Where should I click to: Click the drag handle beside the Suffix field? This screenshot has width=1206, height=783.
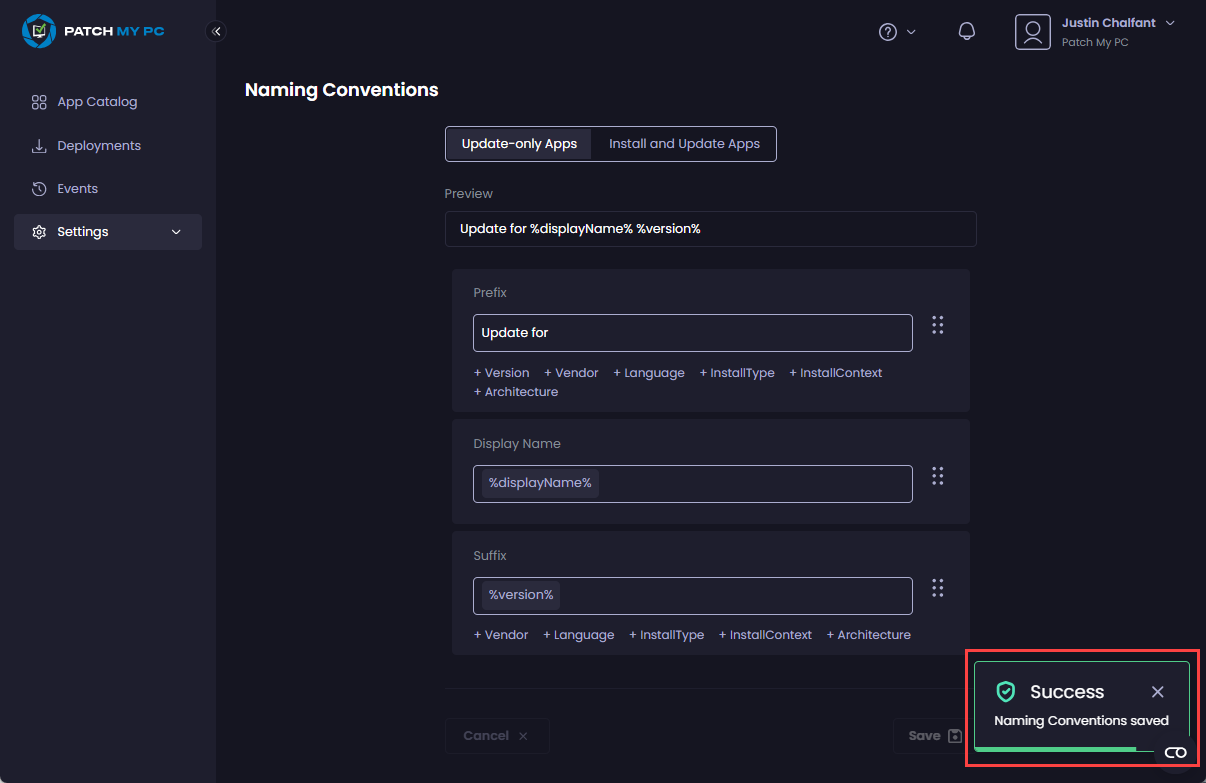[x=937, y=588]
